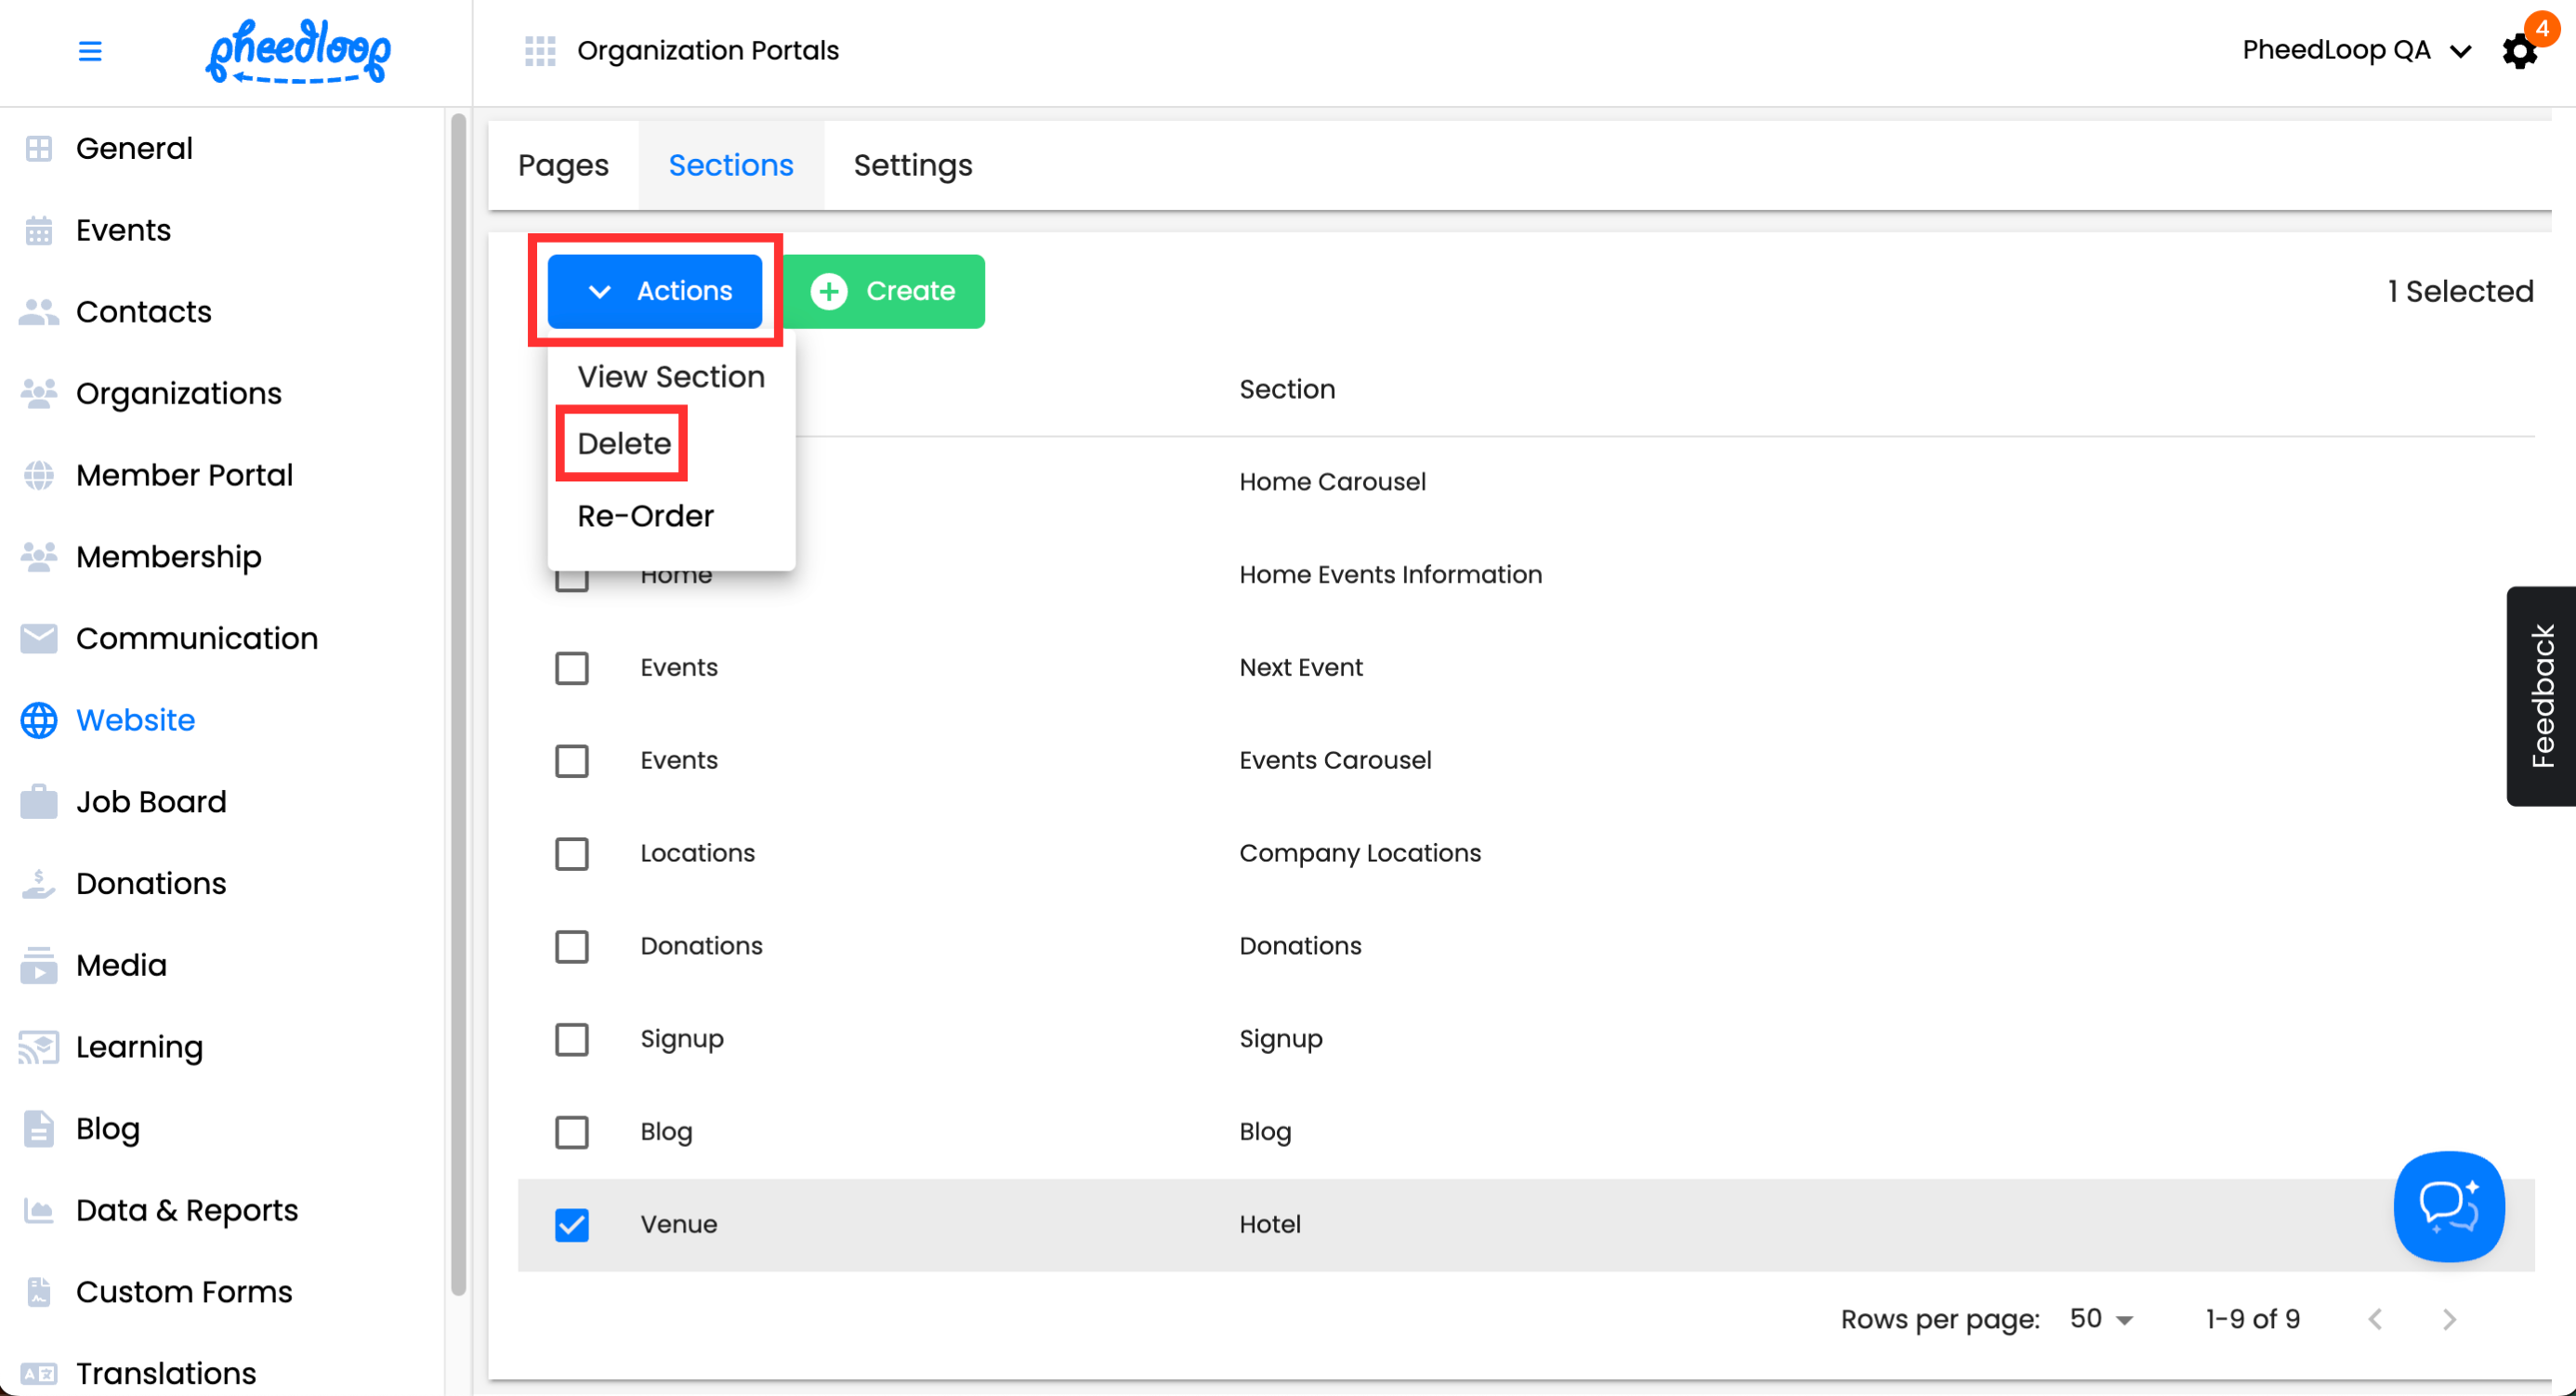Select the Locations row checkbox
Viewport: 2576px width, 1396px height.
pyautogui.click(x=572, y=853)
